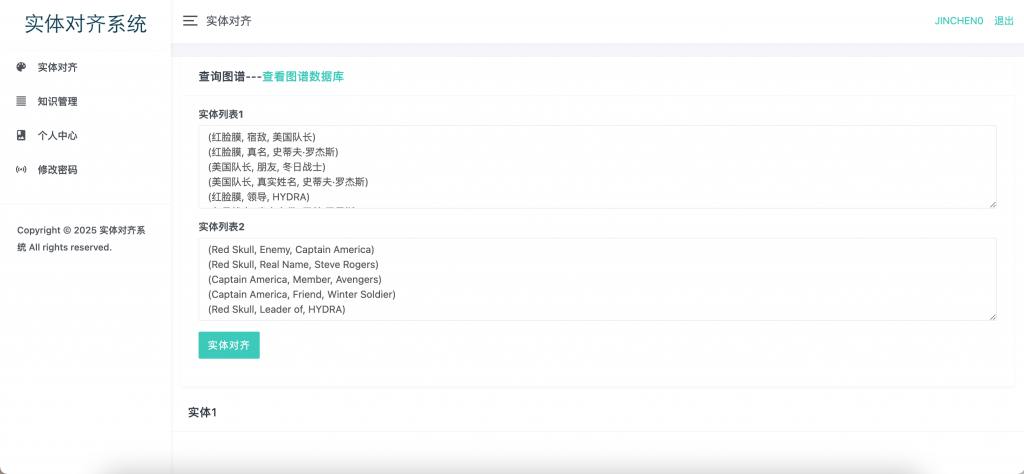1024x474 pixels.
Task: Click the 实体1 results heading
Action: pos(202,413)
